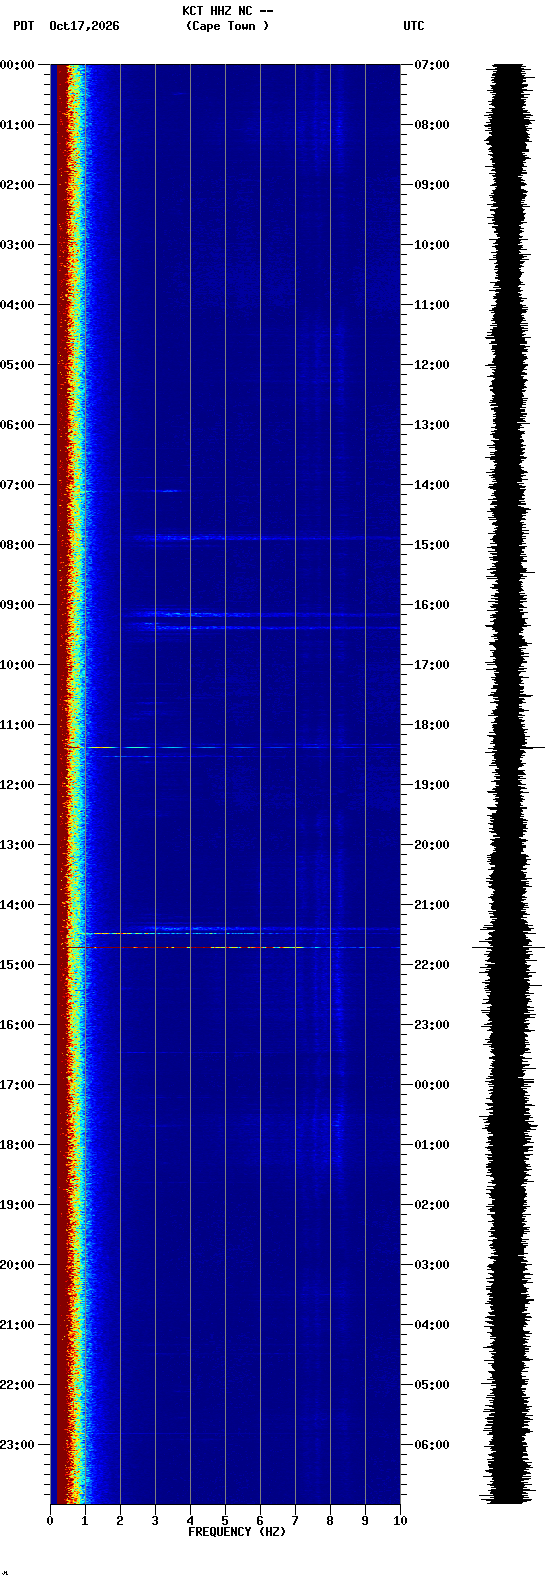Click the "FREQUENCY (HZ)" axis title
Screen dimensions: 552x1584
(237, 1532)
